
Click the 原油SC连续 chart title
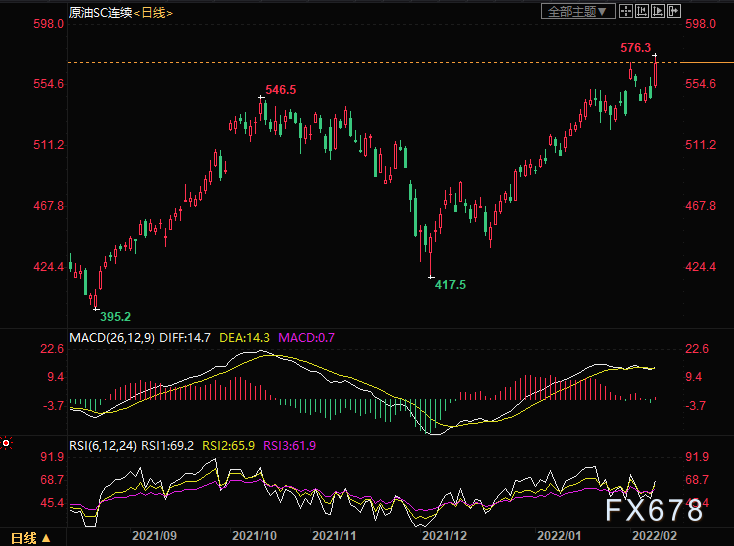(x=101, y=13)
